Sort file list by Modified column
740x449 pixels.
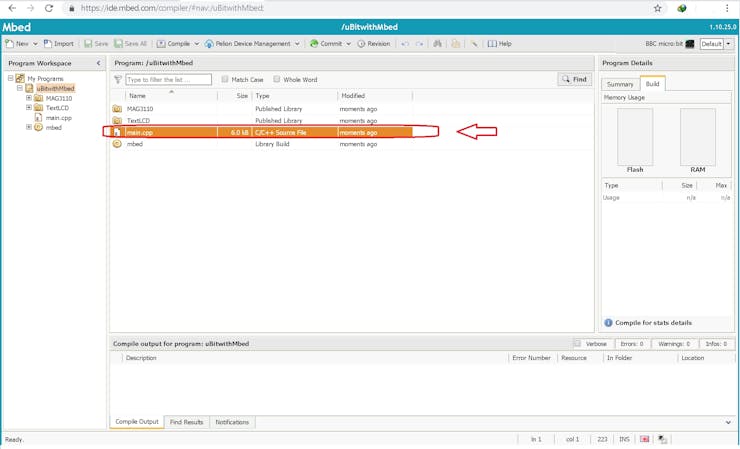pyautogui.click(x=375, y=95)
